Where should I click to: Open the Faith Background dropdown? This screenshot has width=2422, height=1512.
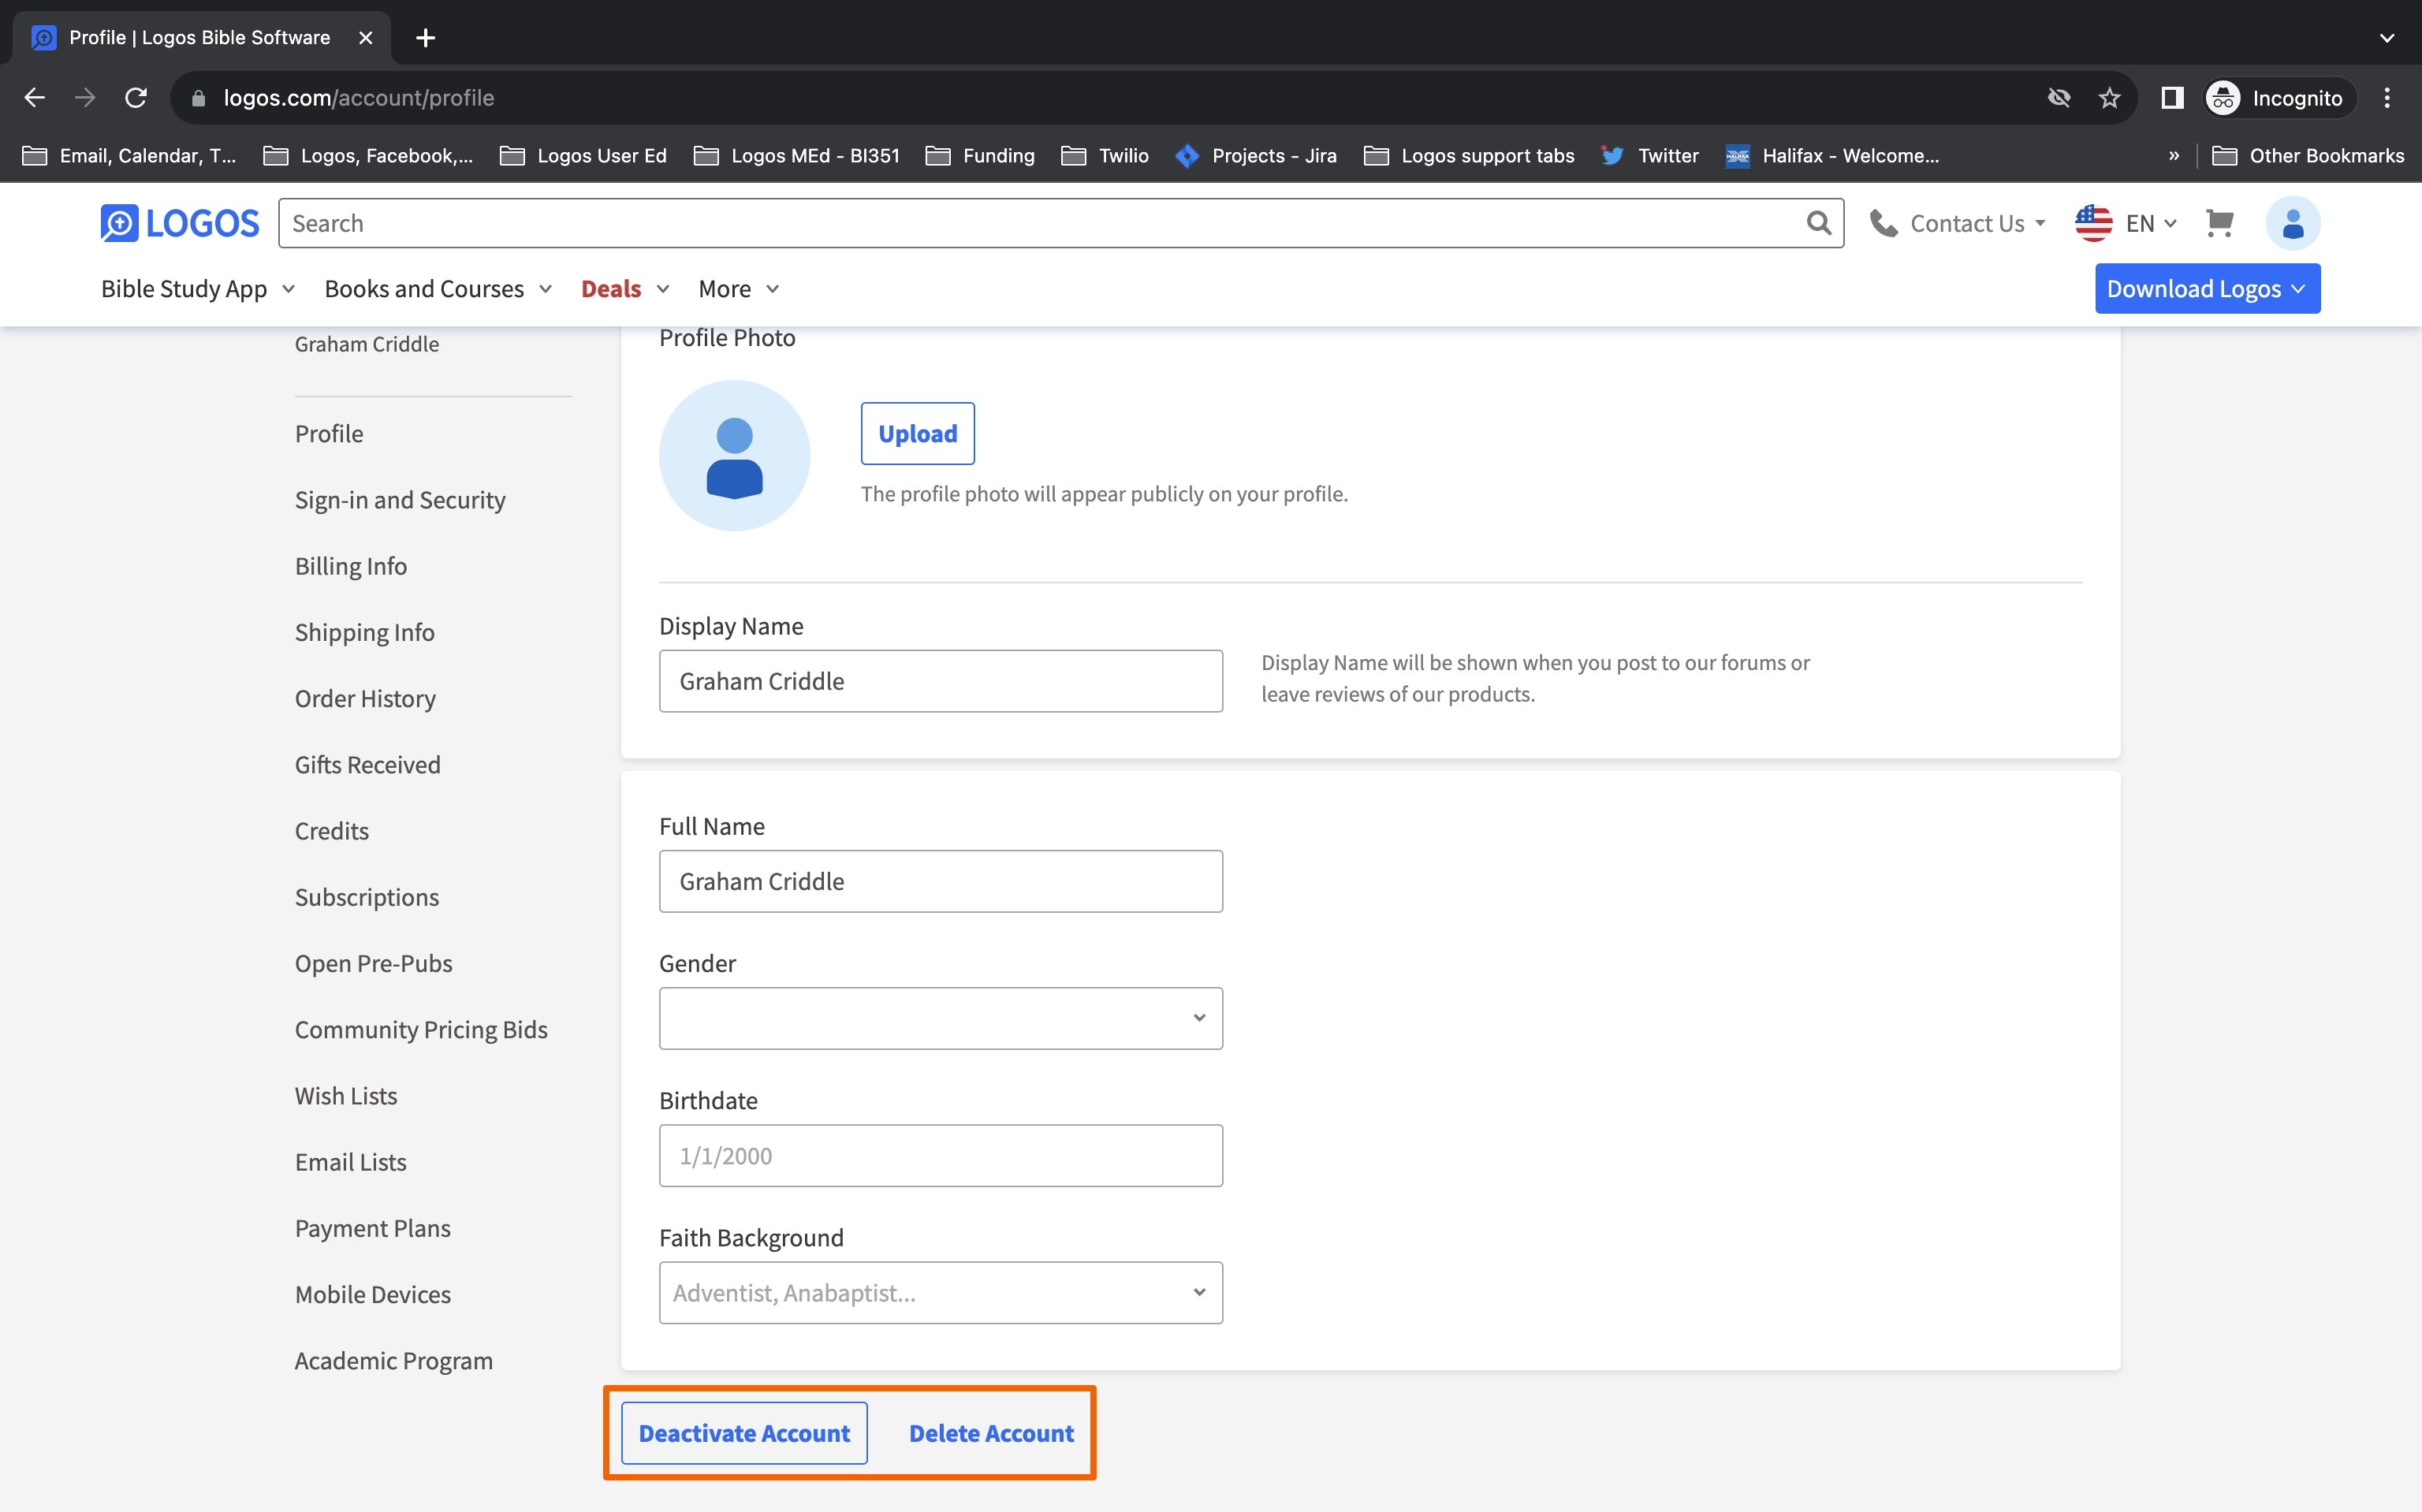pos(940,1292)
